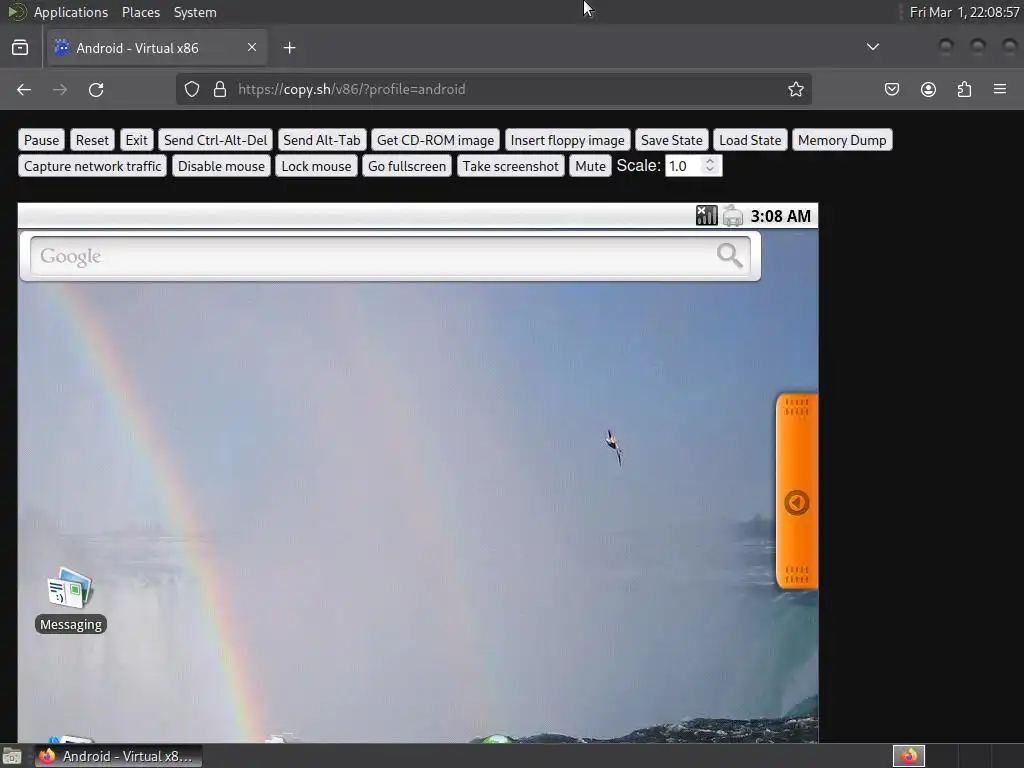Mute the emulator sound
The height and width of the screenshot is (768, 1024).
click(590, 166)
